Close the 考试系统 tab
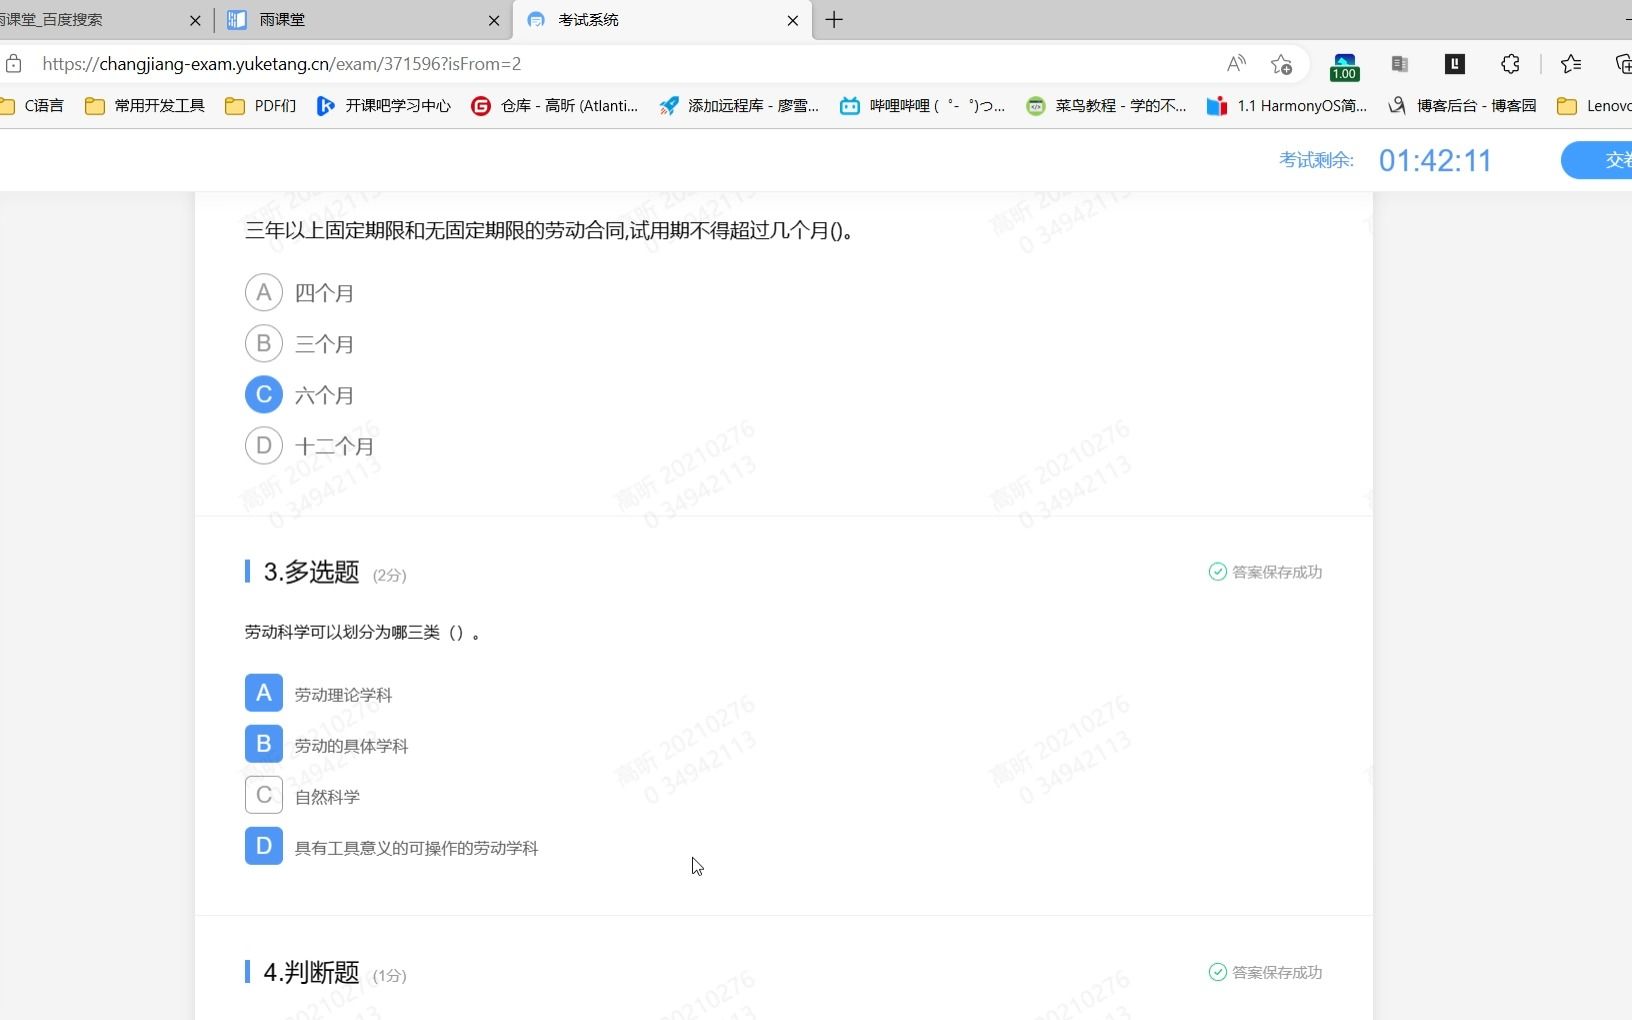This screenshot has width=1632, height=1020. click(x=793, y=20)
